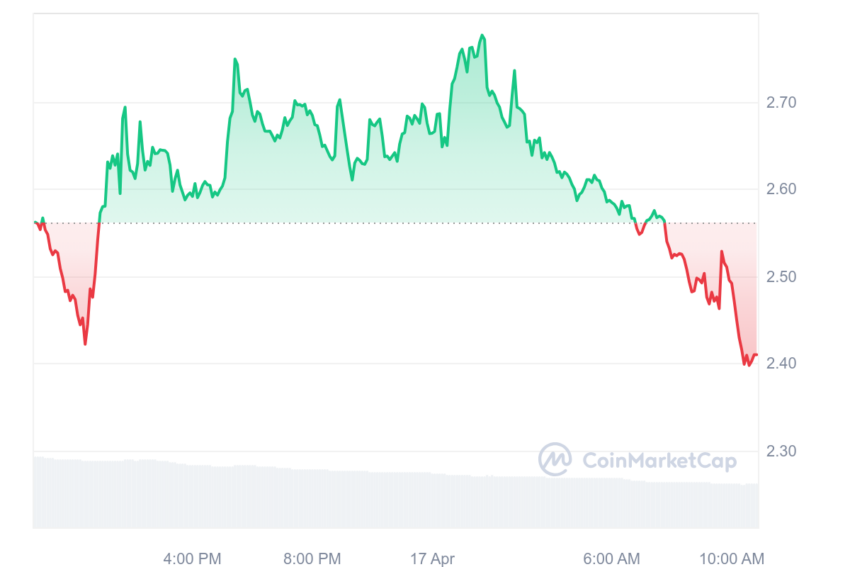Click the 2.40 price axis label
The image size is (850, 567).
pyautogui.click(x=781, y=363)
